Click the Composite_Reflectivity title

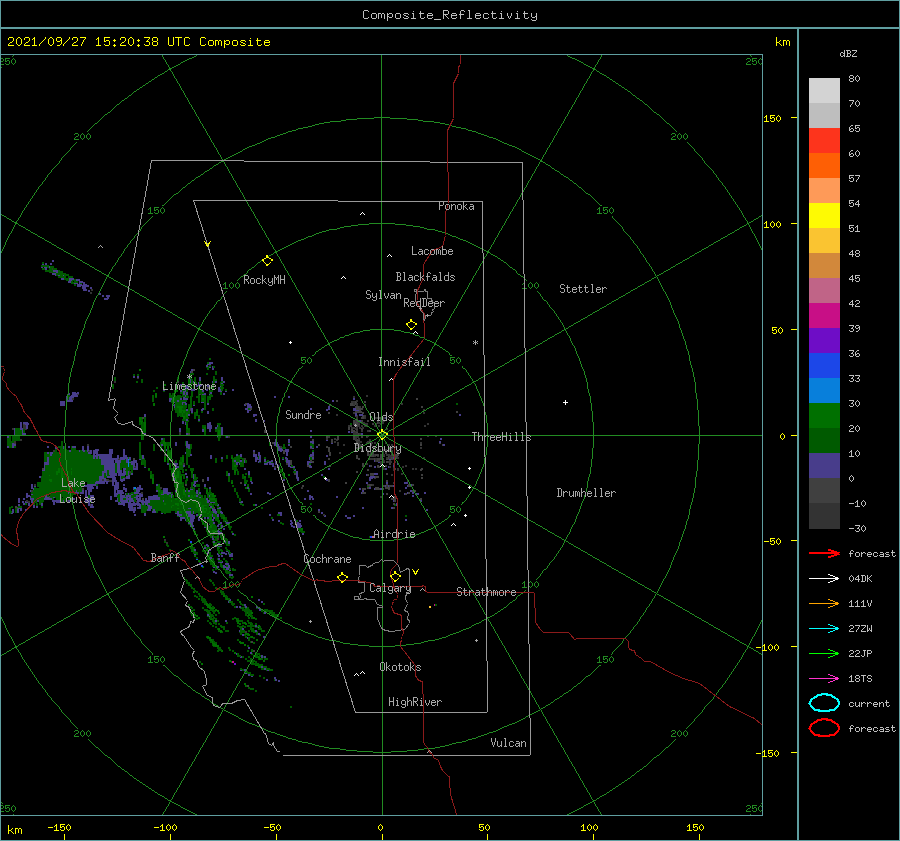(x=450, y=15)
